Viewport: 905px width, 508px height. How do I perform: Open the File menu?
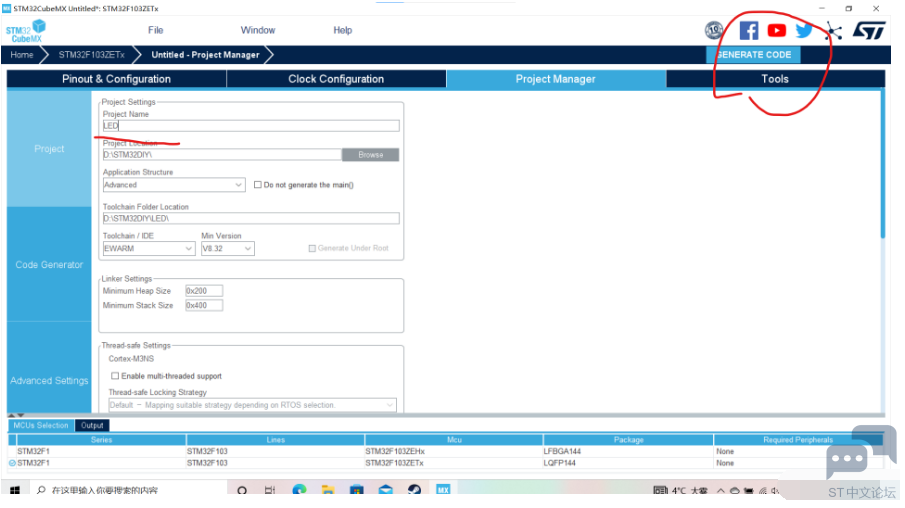156,30
